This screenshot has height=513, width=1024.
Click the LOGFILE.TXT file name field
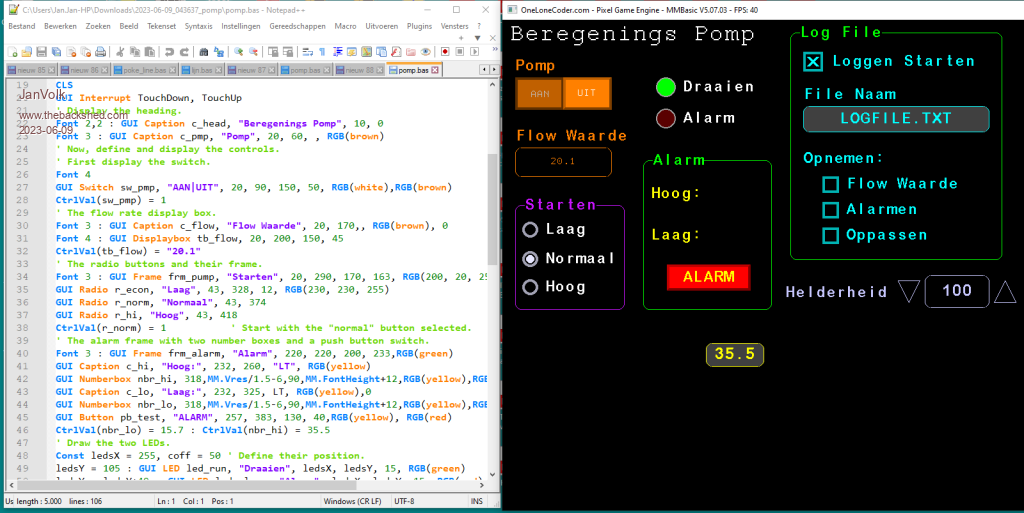pos(896,119)
